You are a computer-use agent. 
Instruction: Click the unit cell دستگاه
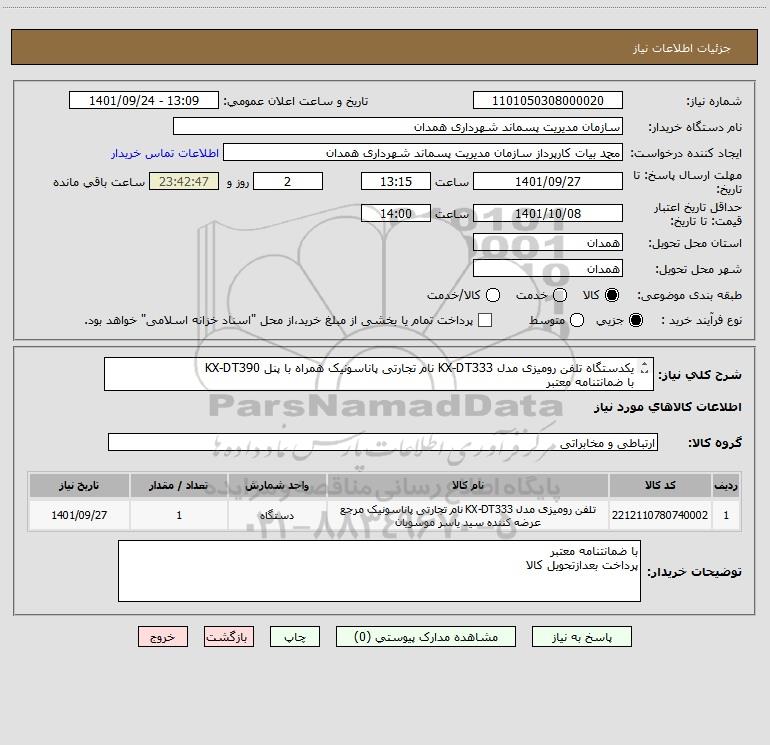(x=277, y=515)
